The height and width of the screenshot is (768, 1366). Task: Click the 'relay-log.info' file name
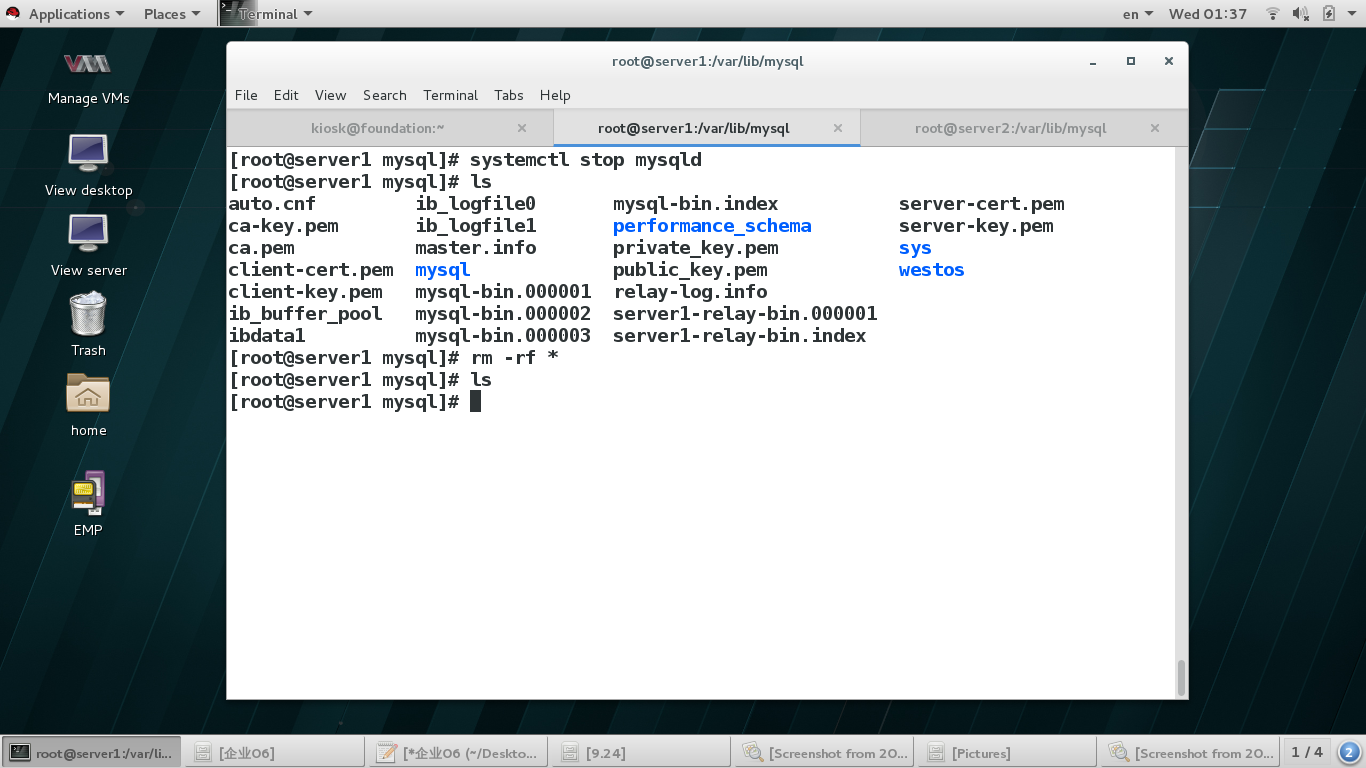point(690,292)
